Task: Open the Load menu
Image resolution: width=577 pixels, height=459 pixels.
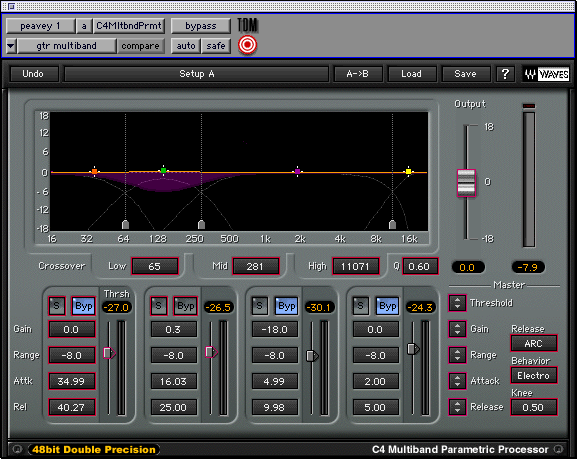Action: pyautogui.click(x=411, y=74)
